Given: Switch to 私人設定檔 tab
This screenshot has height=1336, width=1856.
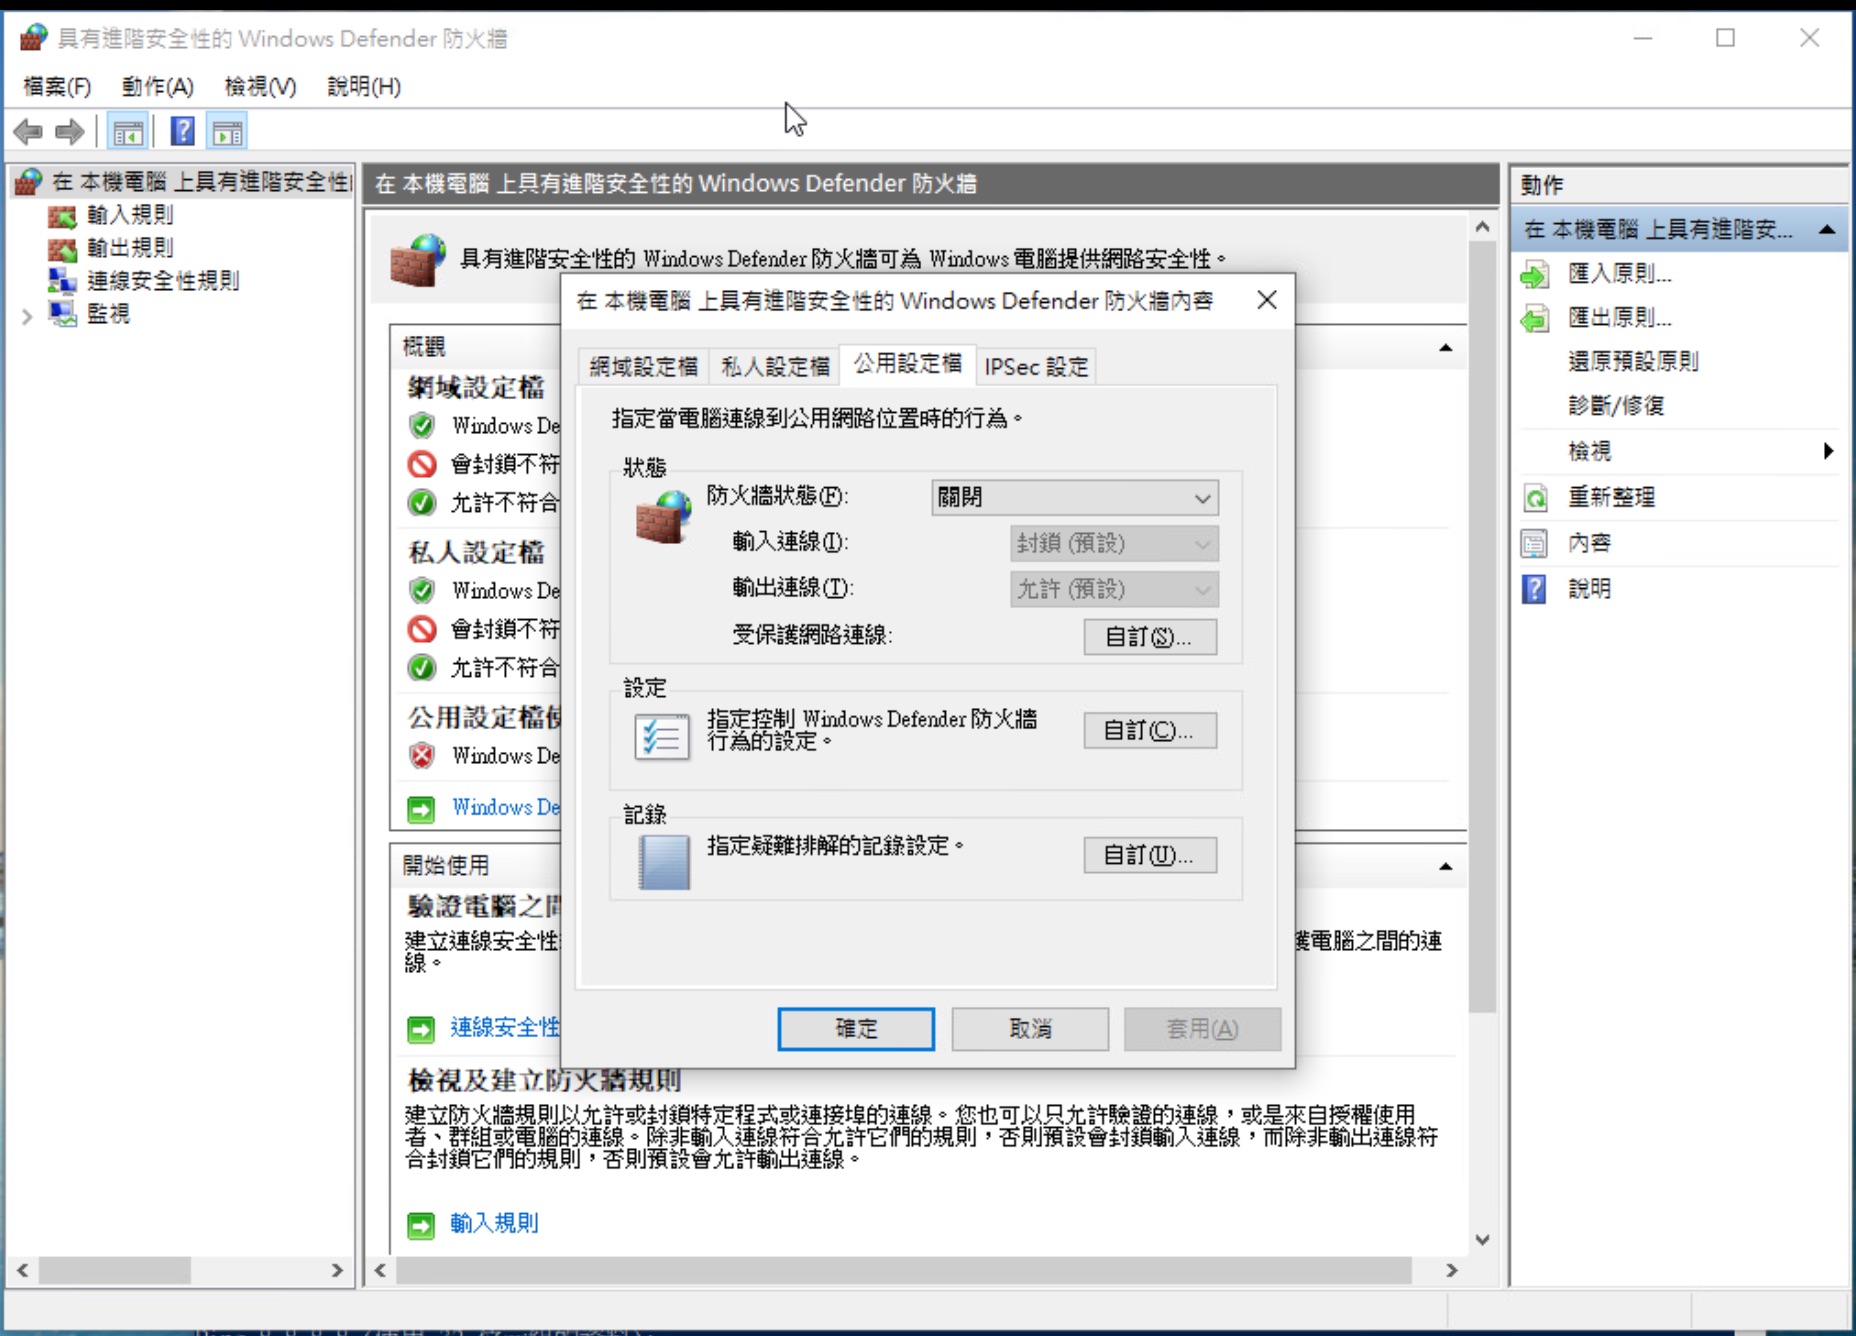Looking at the screenshot, I should pyautogui.click(x=775, y=367).
